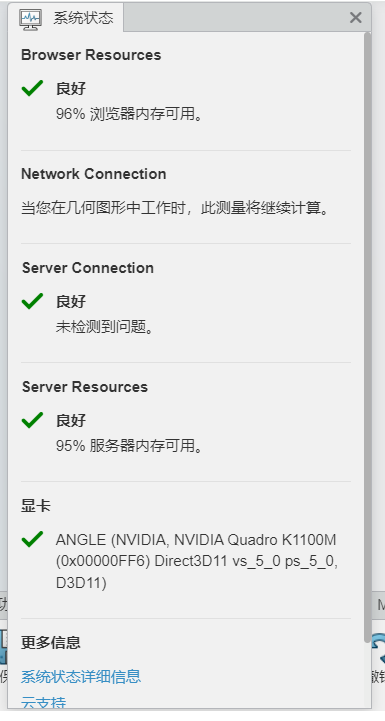
Task: Click the system status monitor icon
Action: point(31,18)
